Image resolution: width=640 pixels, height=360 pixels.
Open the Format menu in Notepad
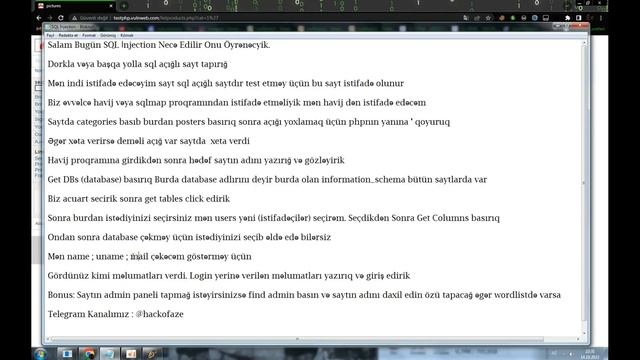[89, 36]
